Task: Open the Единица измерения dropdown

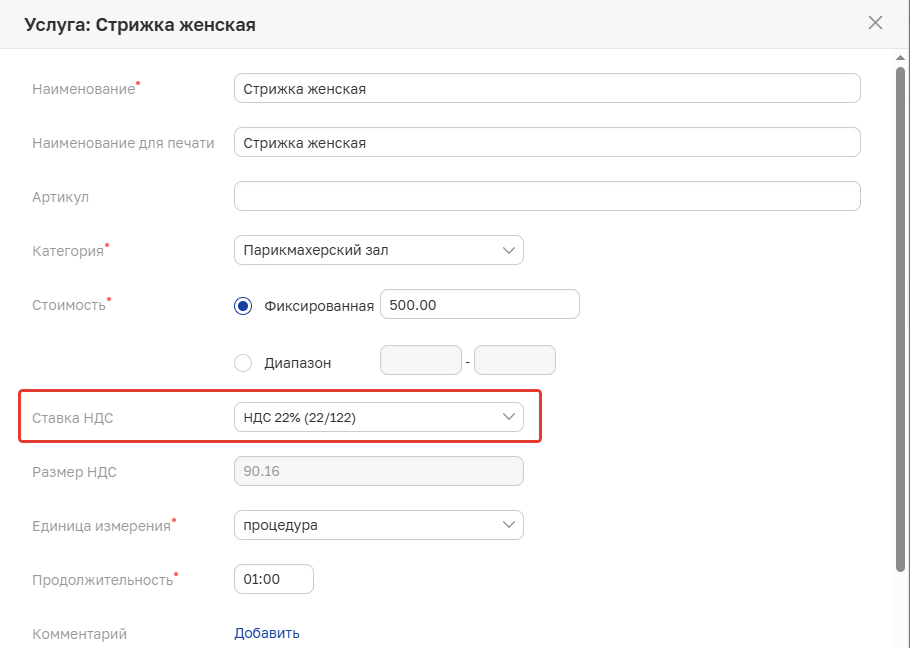Action: (378, 525)
